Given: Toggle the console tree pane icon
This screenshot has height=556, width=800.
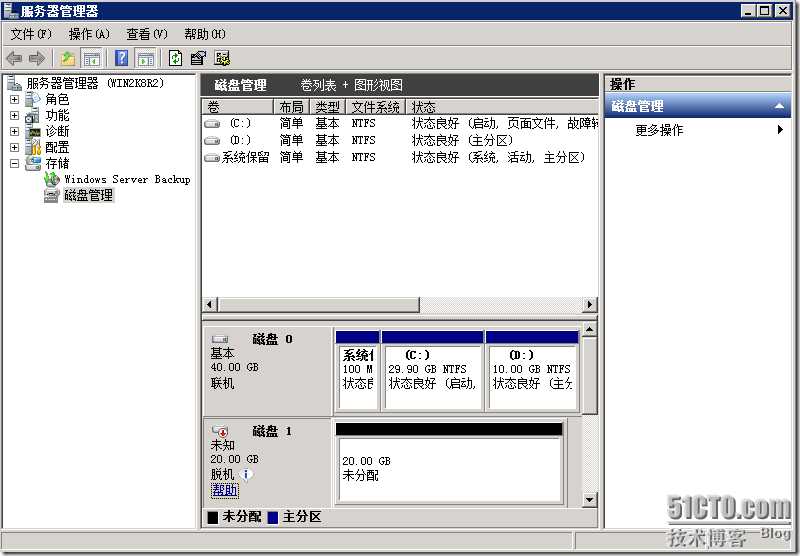Looking at the screenshot, I should (x=92, y=59).
